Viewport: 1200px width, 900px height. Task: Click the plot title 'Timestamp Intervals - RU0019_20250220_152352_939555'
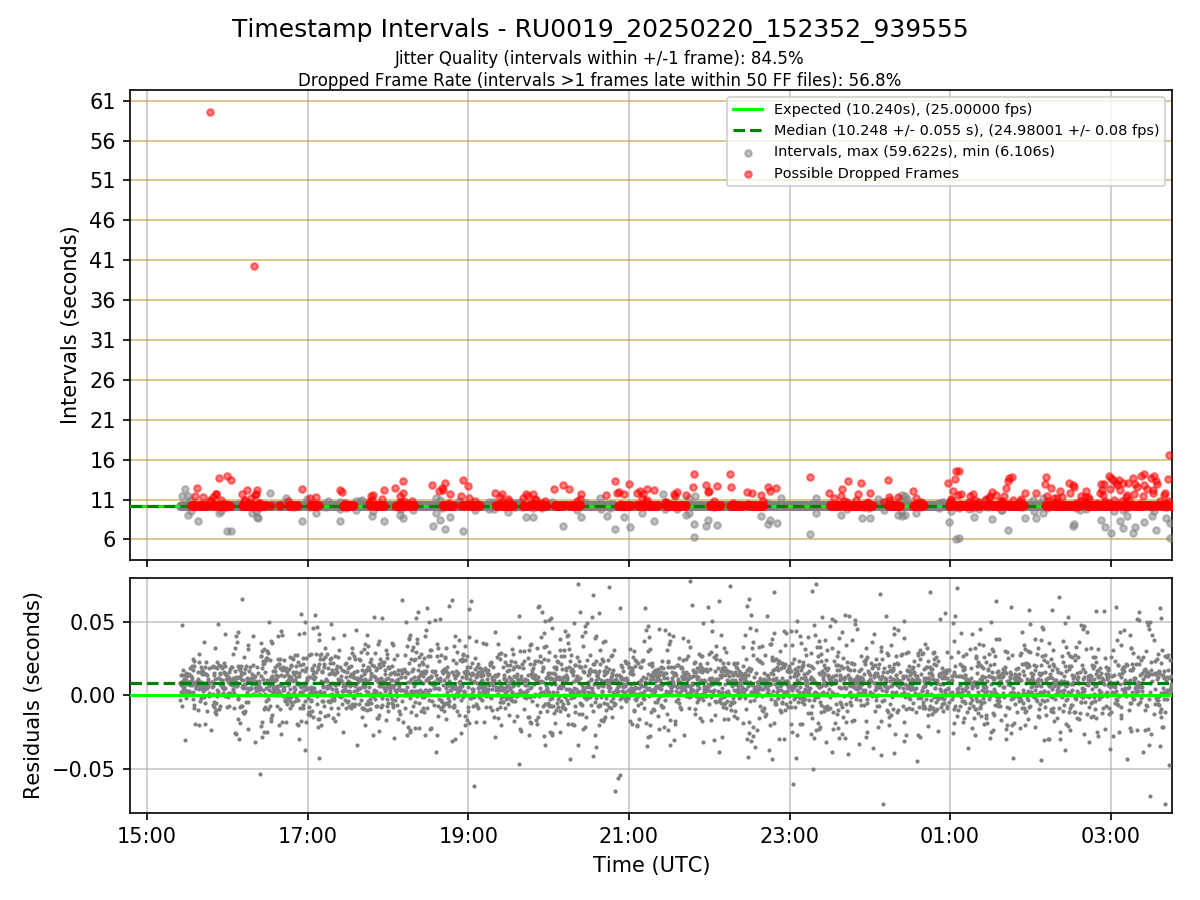(x=600, y=29)
